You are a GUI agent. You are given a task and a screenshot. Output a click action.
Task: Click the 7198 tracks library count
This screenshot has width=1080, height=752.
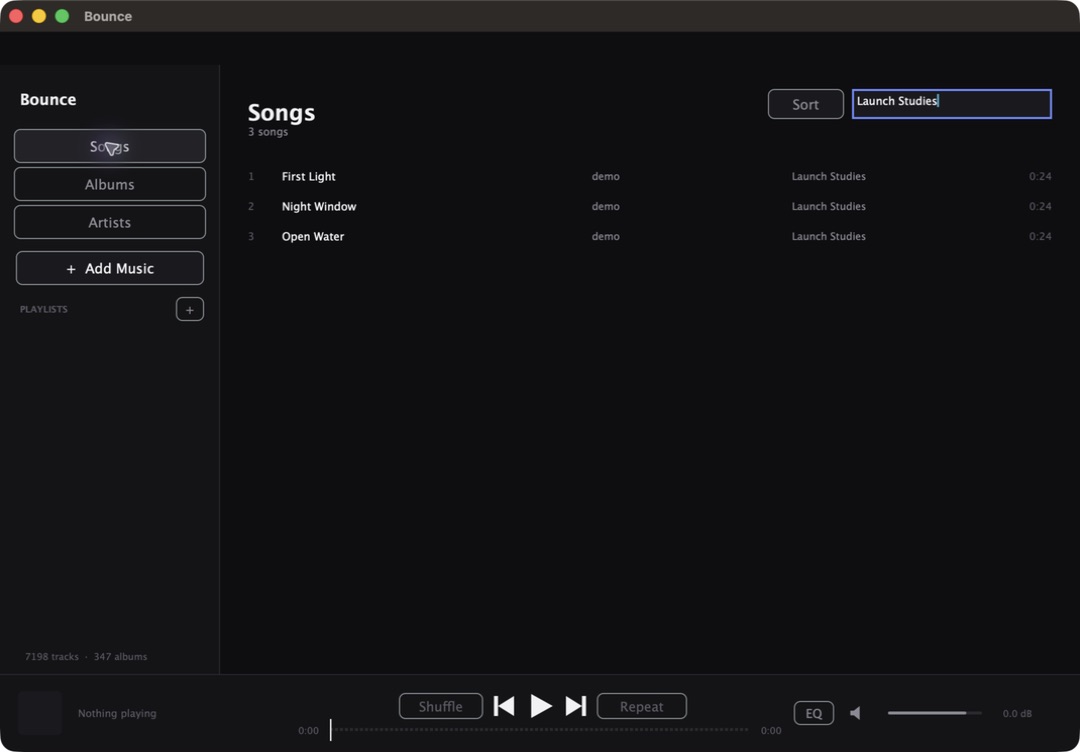pyautogui.click(x=52, y=656)
